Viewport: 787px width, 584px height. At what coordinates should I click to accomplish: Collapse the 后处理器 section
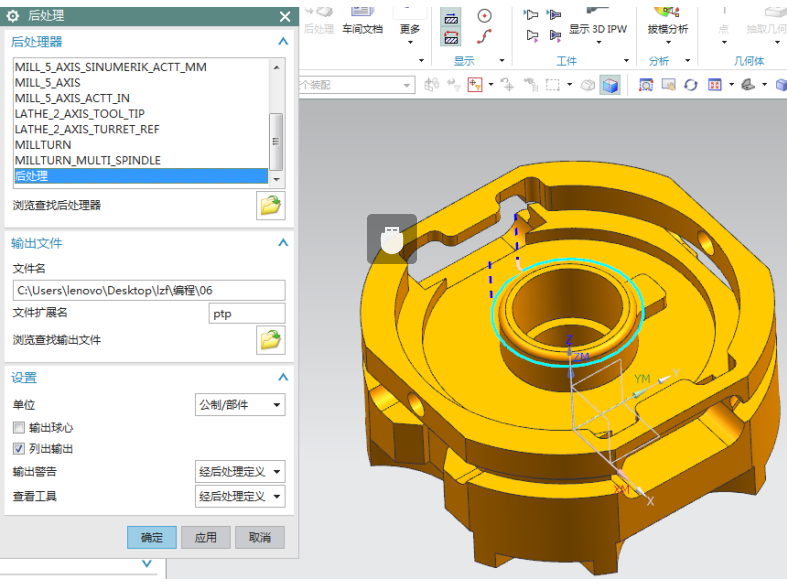283,42
